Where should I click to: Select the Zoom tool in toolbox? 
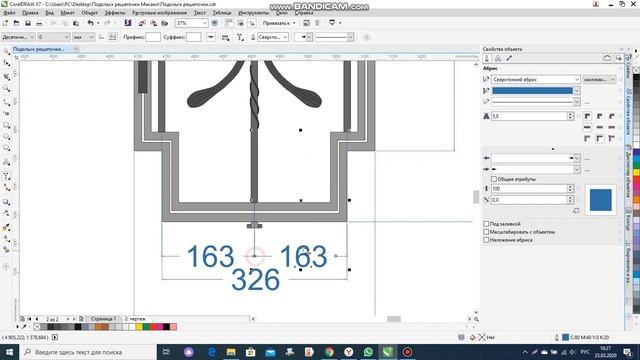(6, 88)
